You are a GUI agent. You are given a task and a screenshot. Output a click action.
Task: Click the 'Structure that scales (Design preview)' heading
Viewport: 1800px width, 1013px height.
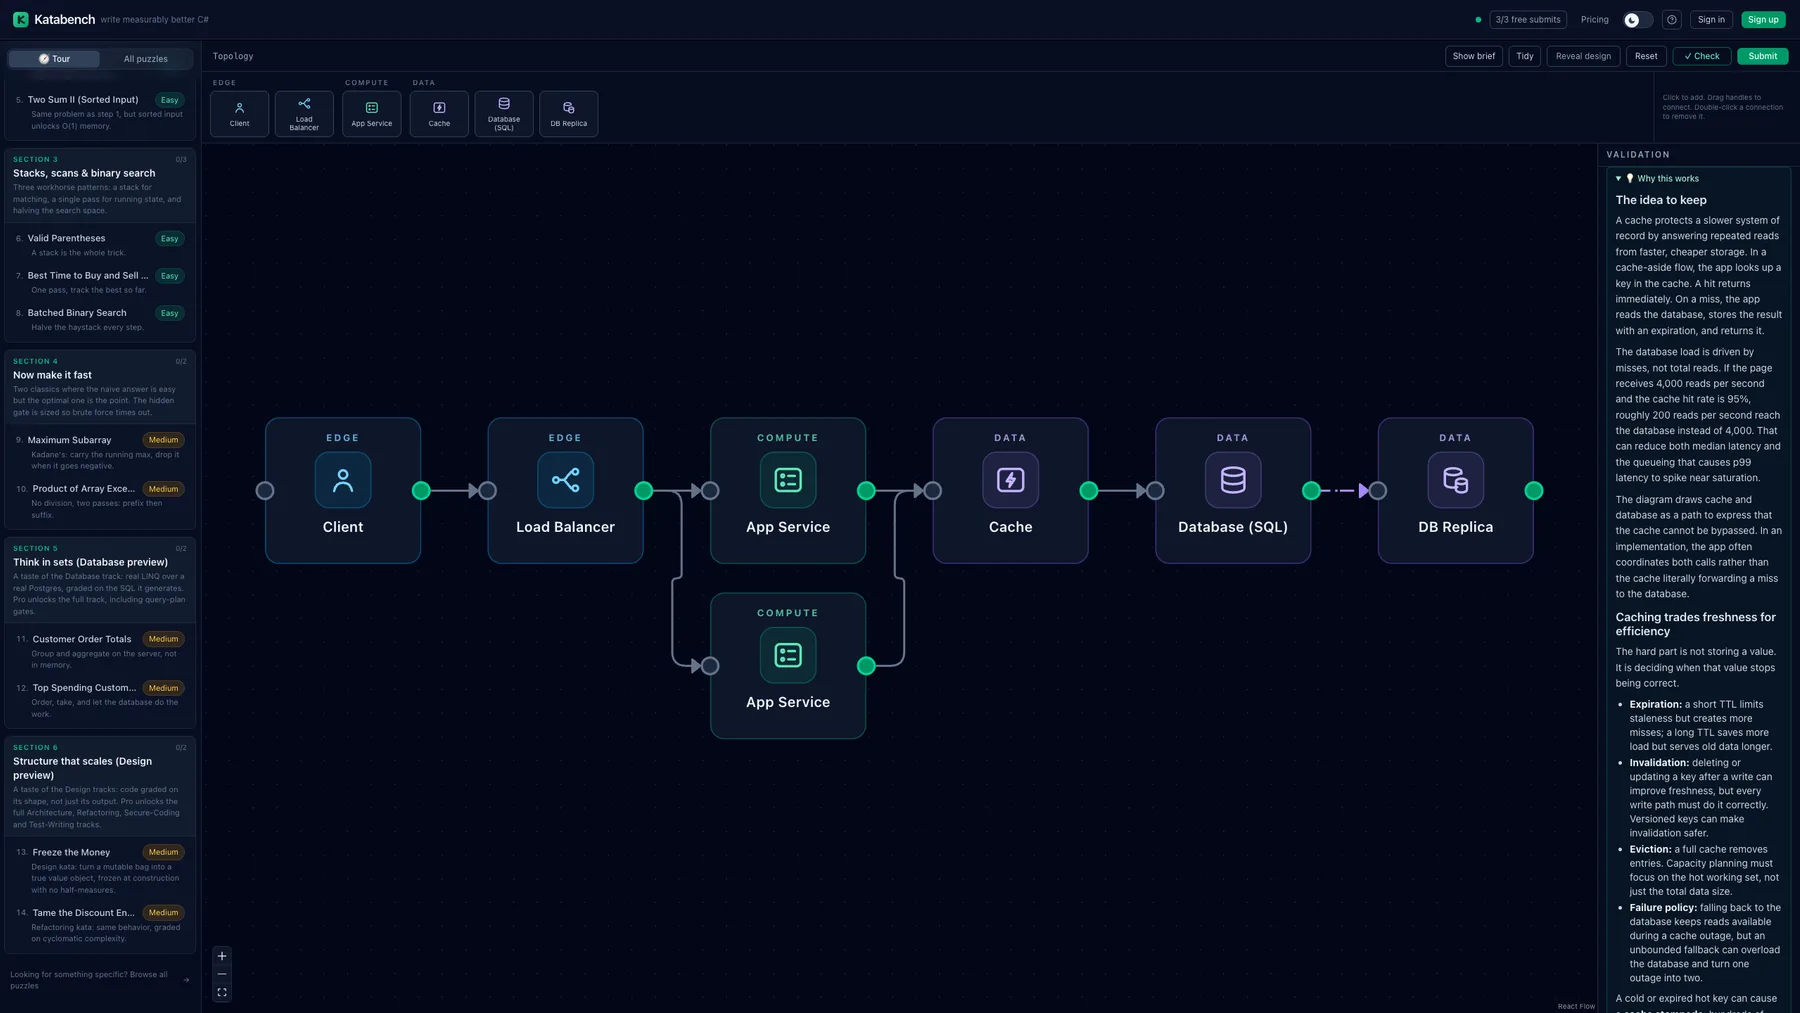82,768
